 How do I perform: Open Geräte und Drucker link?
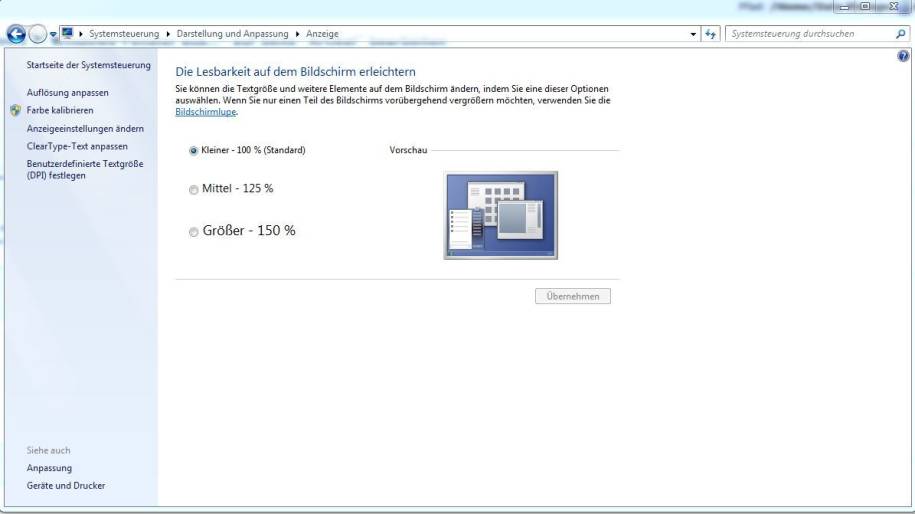coord(65,485)
